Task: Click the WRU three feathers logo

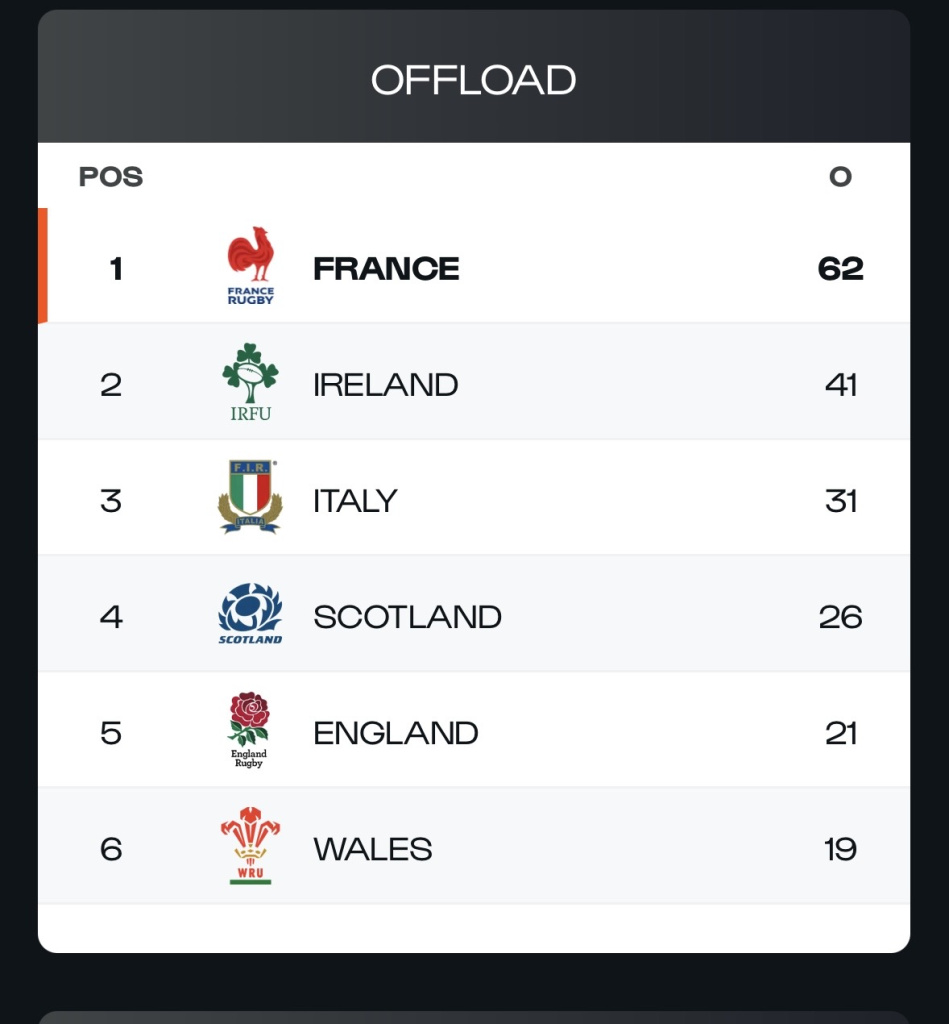Action: coord(250,847)
